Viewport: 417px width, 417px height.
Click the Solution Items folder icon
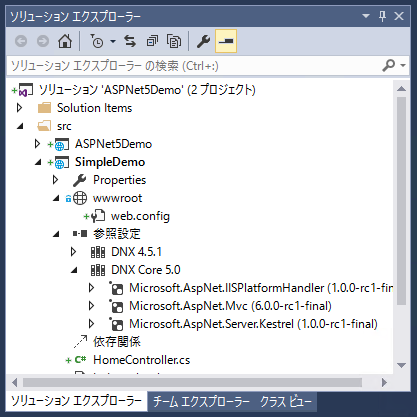pyautogui.click(x=44, y=108)
